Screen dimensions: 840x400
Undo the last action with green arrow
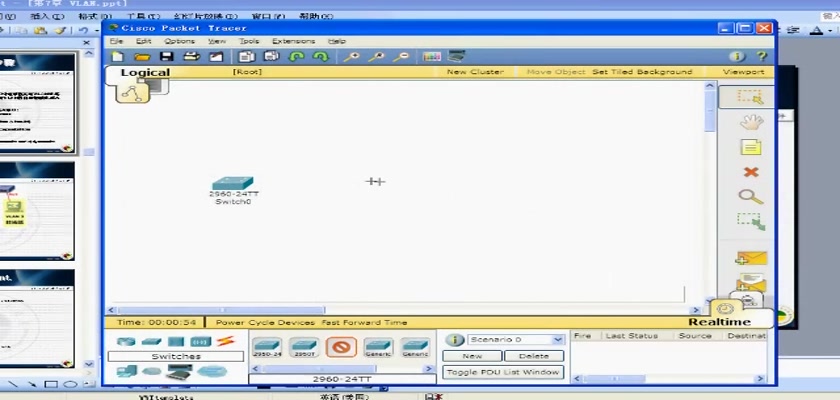click(296, 56)
